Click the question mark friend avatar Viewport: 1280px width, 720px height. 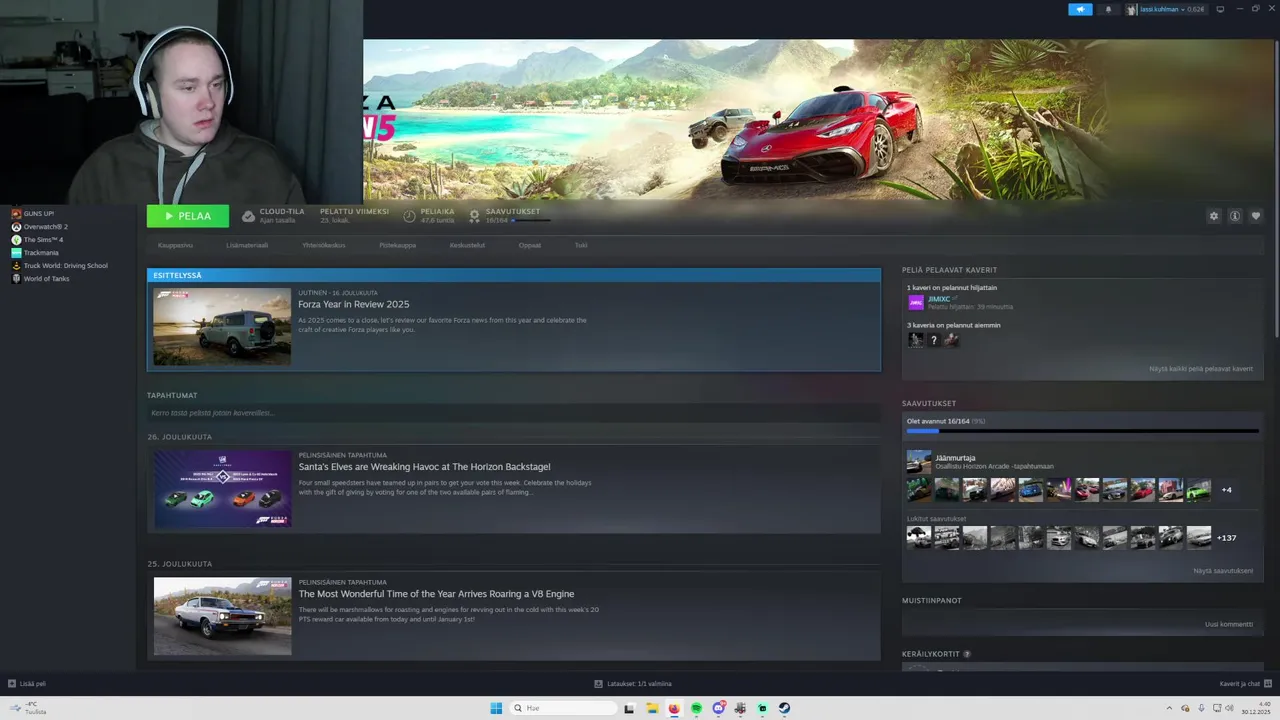pos(934,340)
